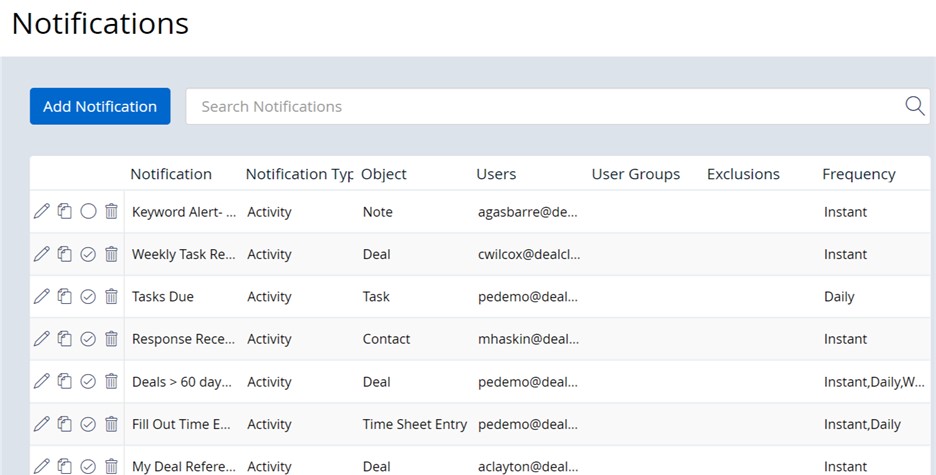Duplicate the Deals > 60 day... notification

(x=64, y=381)
